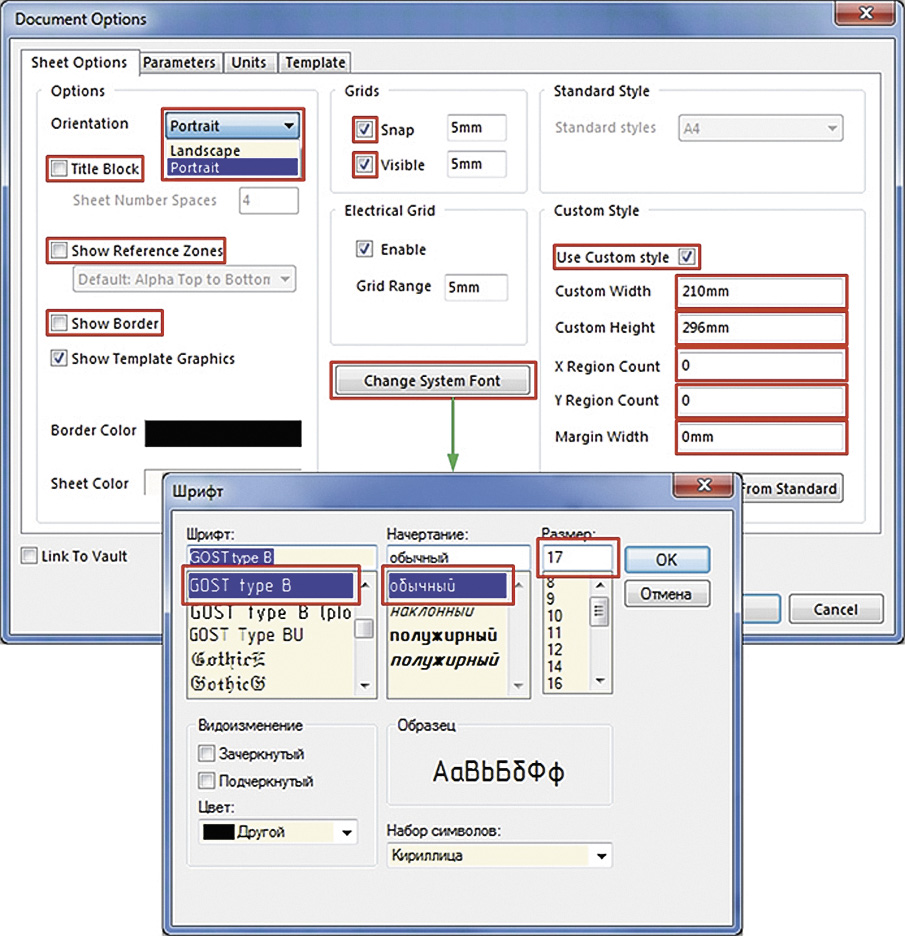Toggle the Show Border checkbox
The width and height of the screenshot is (905, 936).
point(59,323)
